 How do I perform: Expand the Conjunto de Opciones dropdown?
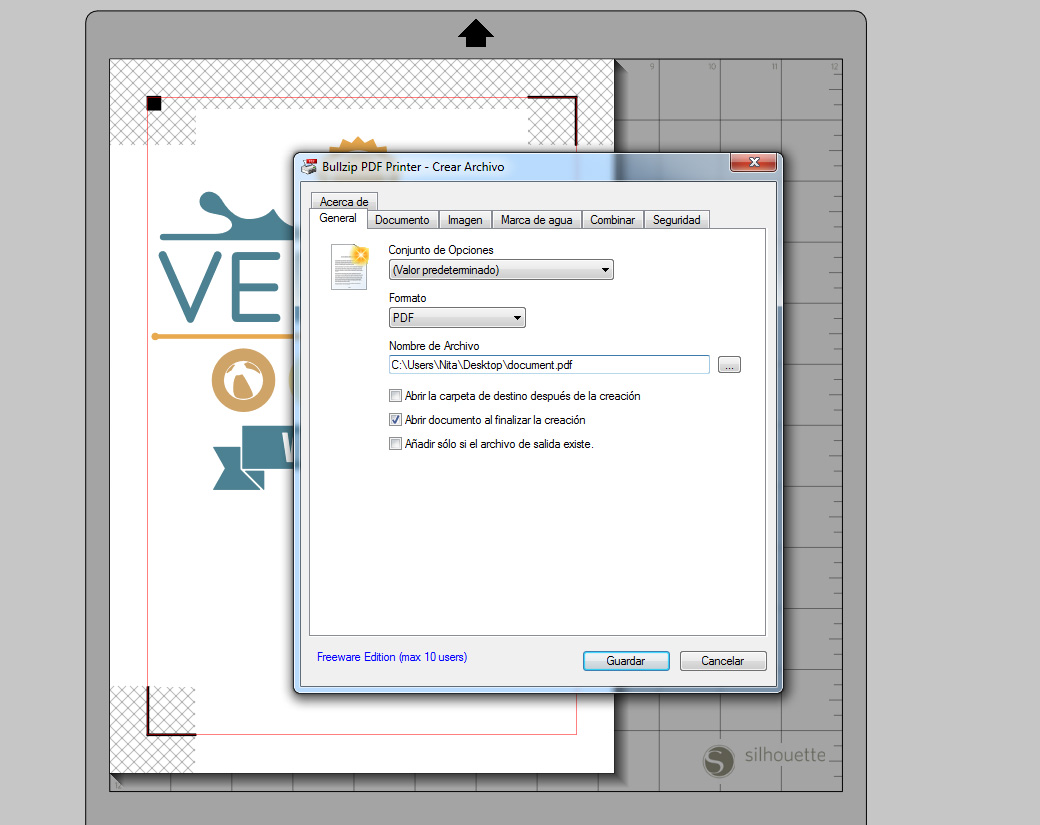[x=501, y=270]
